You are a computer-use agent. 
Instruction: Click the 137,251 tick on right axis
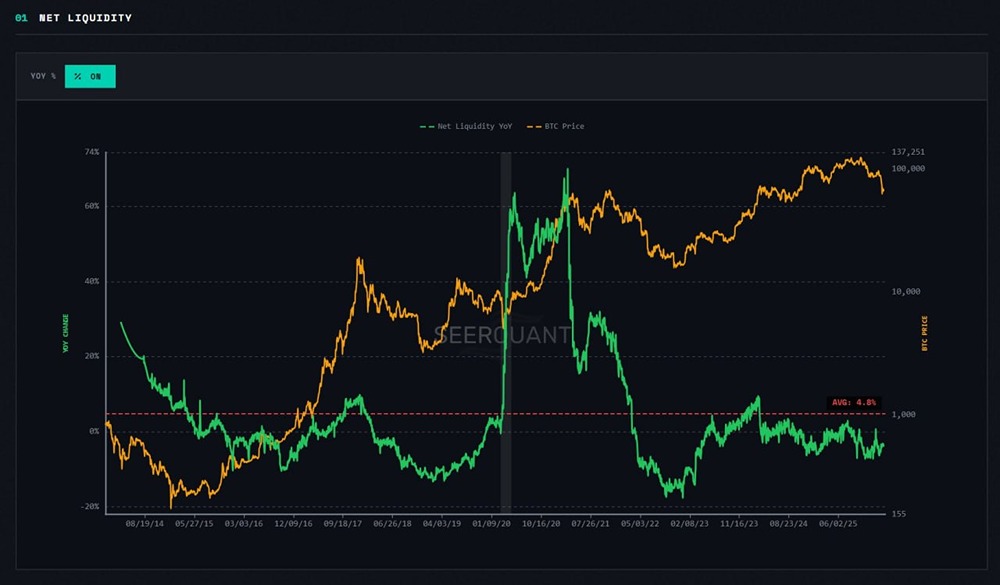(908, 152)
